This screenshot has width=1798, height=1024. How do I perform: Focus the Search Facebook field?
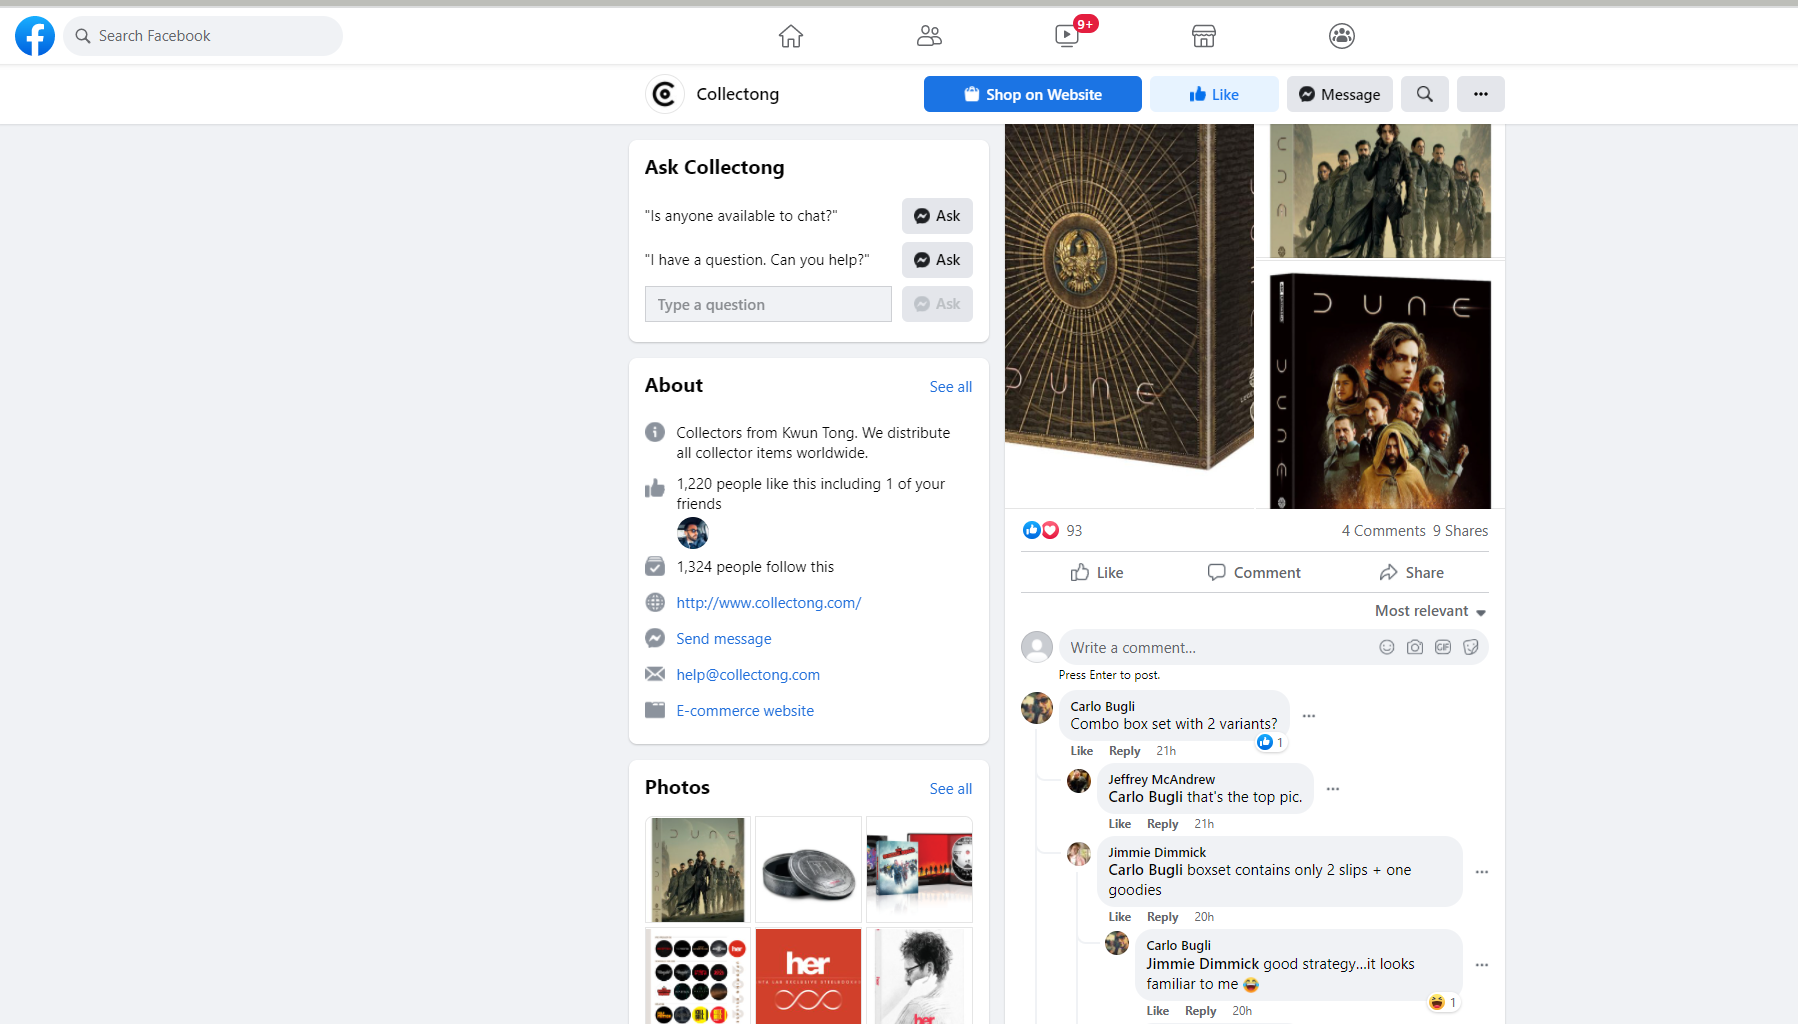pos(203,36)
